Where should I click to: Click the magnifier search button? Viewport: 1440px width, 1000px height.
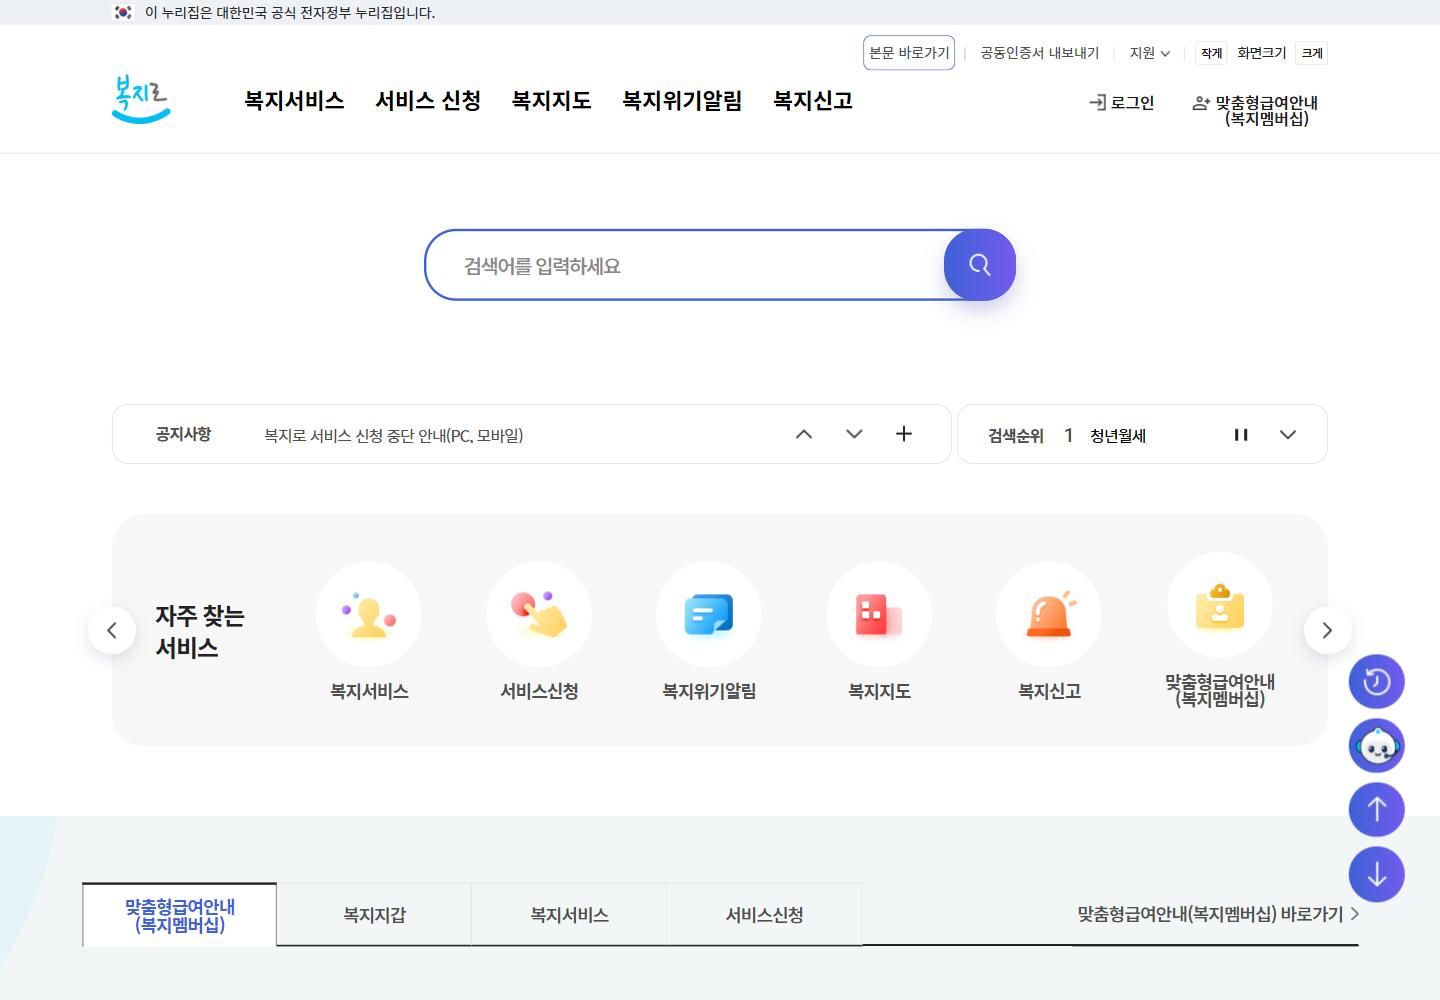click(x=980, y=265)
